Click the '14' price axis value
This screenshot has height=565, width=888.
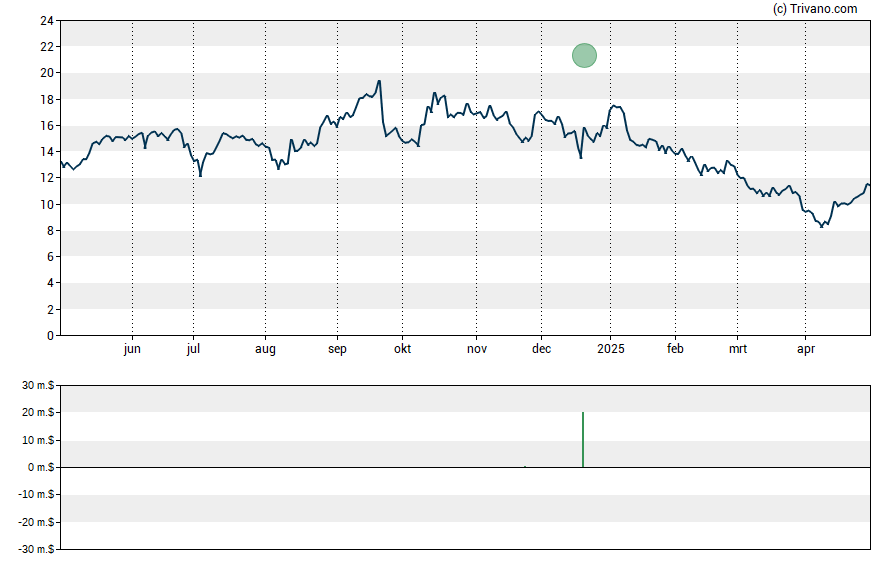(47, 152)
